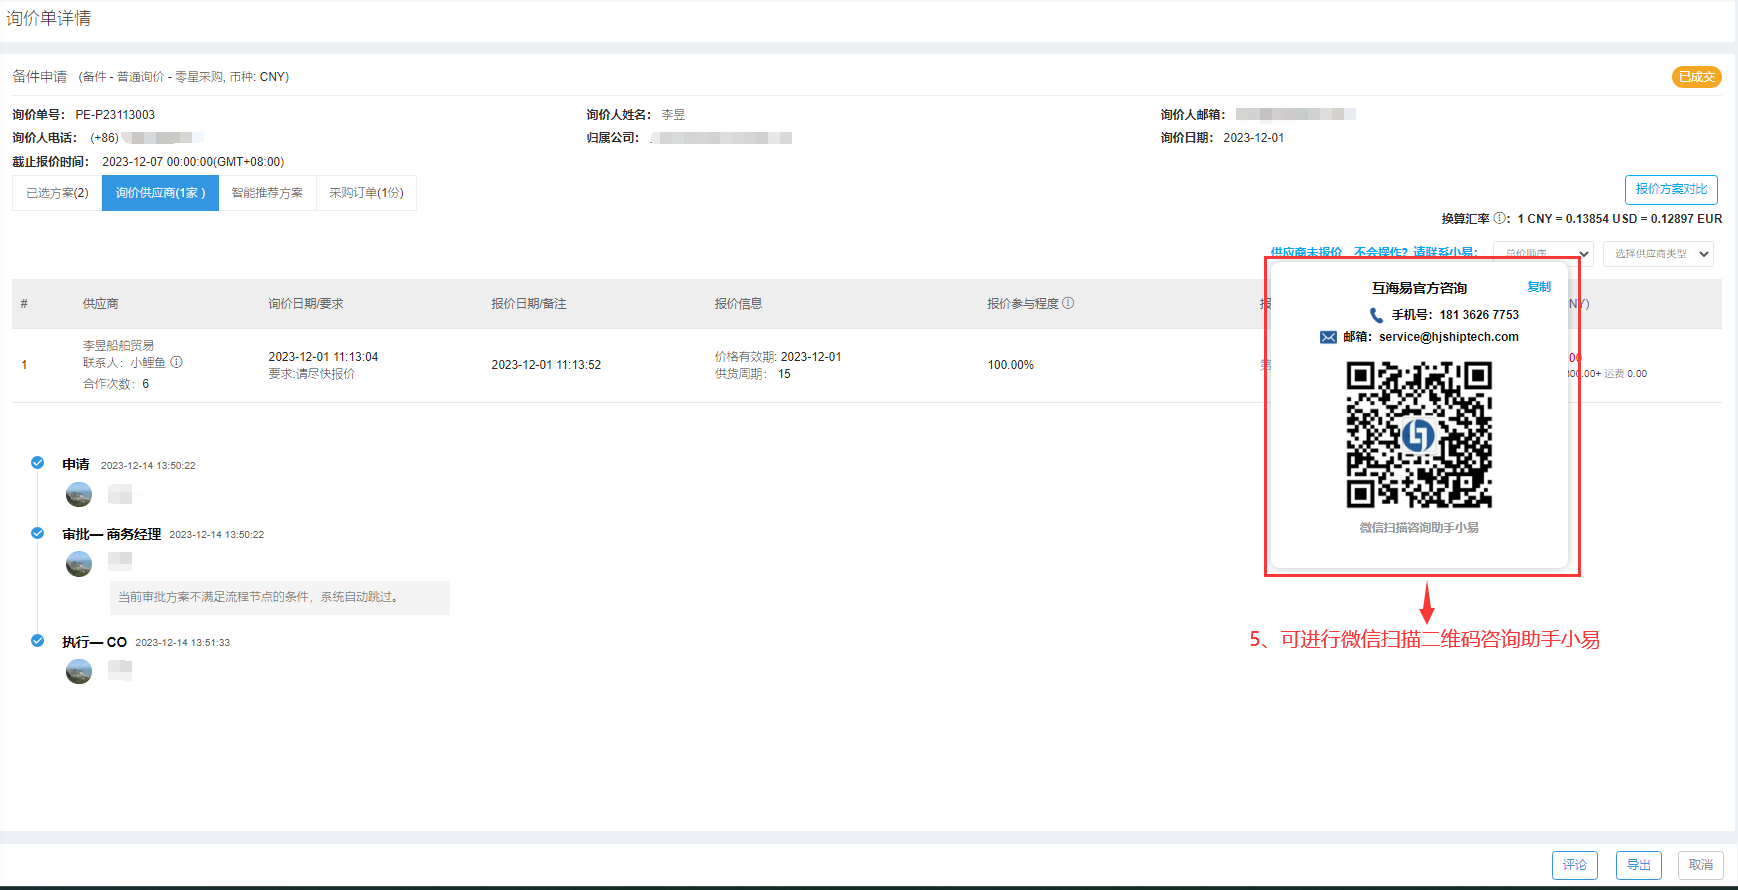Go to the 采购订单(1份) tab

366,193
